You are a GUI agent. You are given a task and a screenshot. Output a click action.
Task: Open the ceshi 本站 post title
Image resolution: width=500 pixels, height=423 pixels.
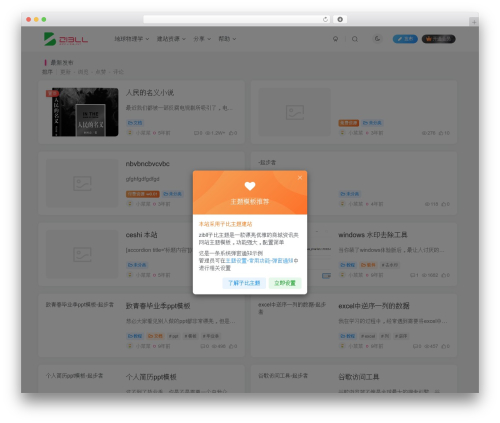tap(141, 235)
